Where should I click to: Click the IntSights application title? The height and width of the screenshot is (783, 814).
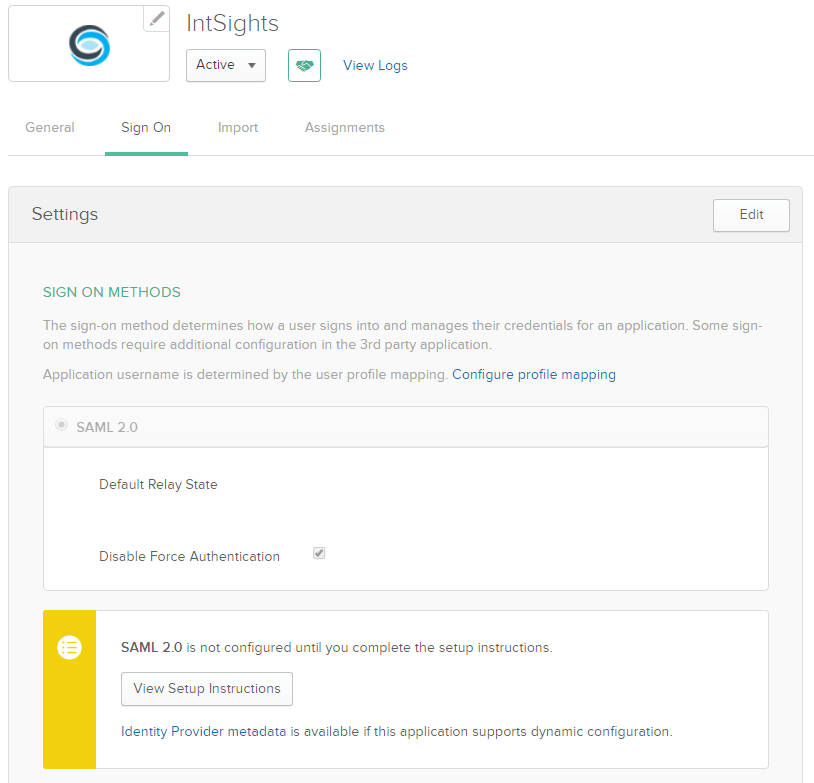pyautogui.click(x=232, y=24)
